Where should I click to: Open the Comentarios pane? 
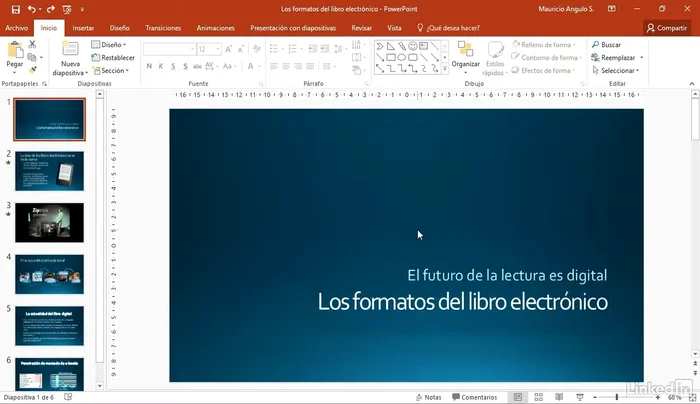click(475, 397)
